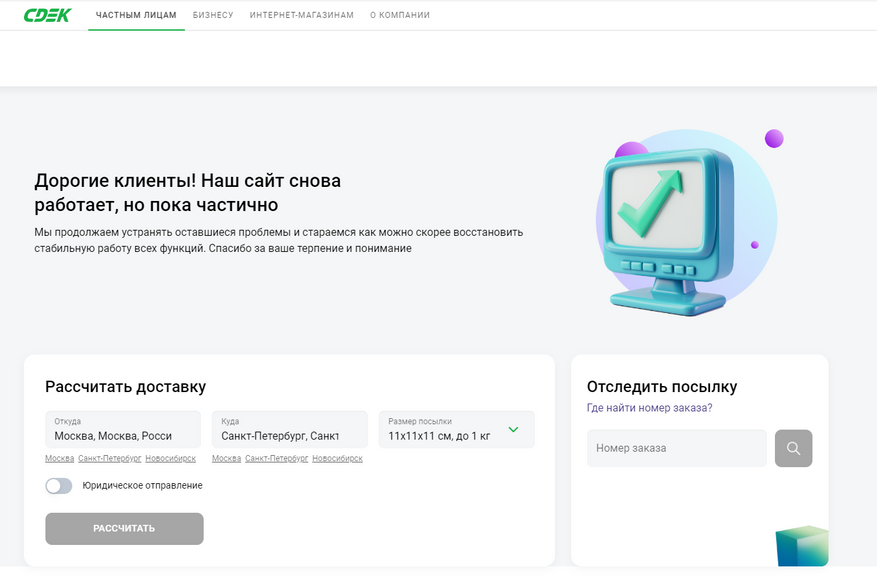Click the CDEK logo

pyautogui.click(x=48, y=15)
